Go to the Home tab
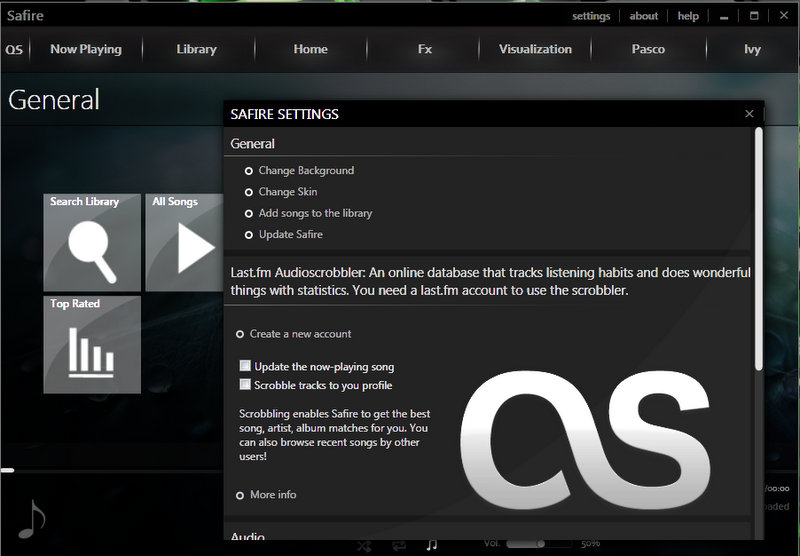This screenshot has width=800, height=556. (310, 49)
